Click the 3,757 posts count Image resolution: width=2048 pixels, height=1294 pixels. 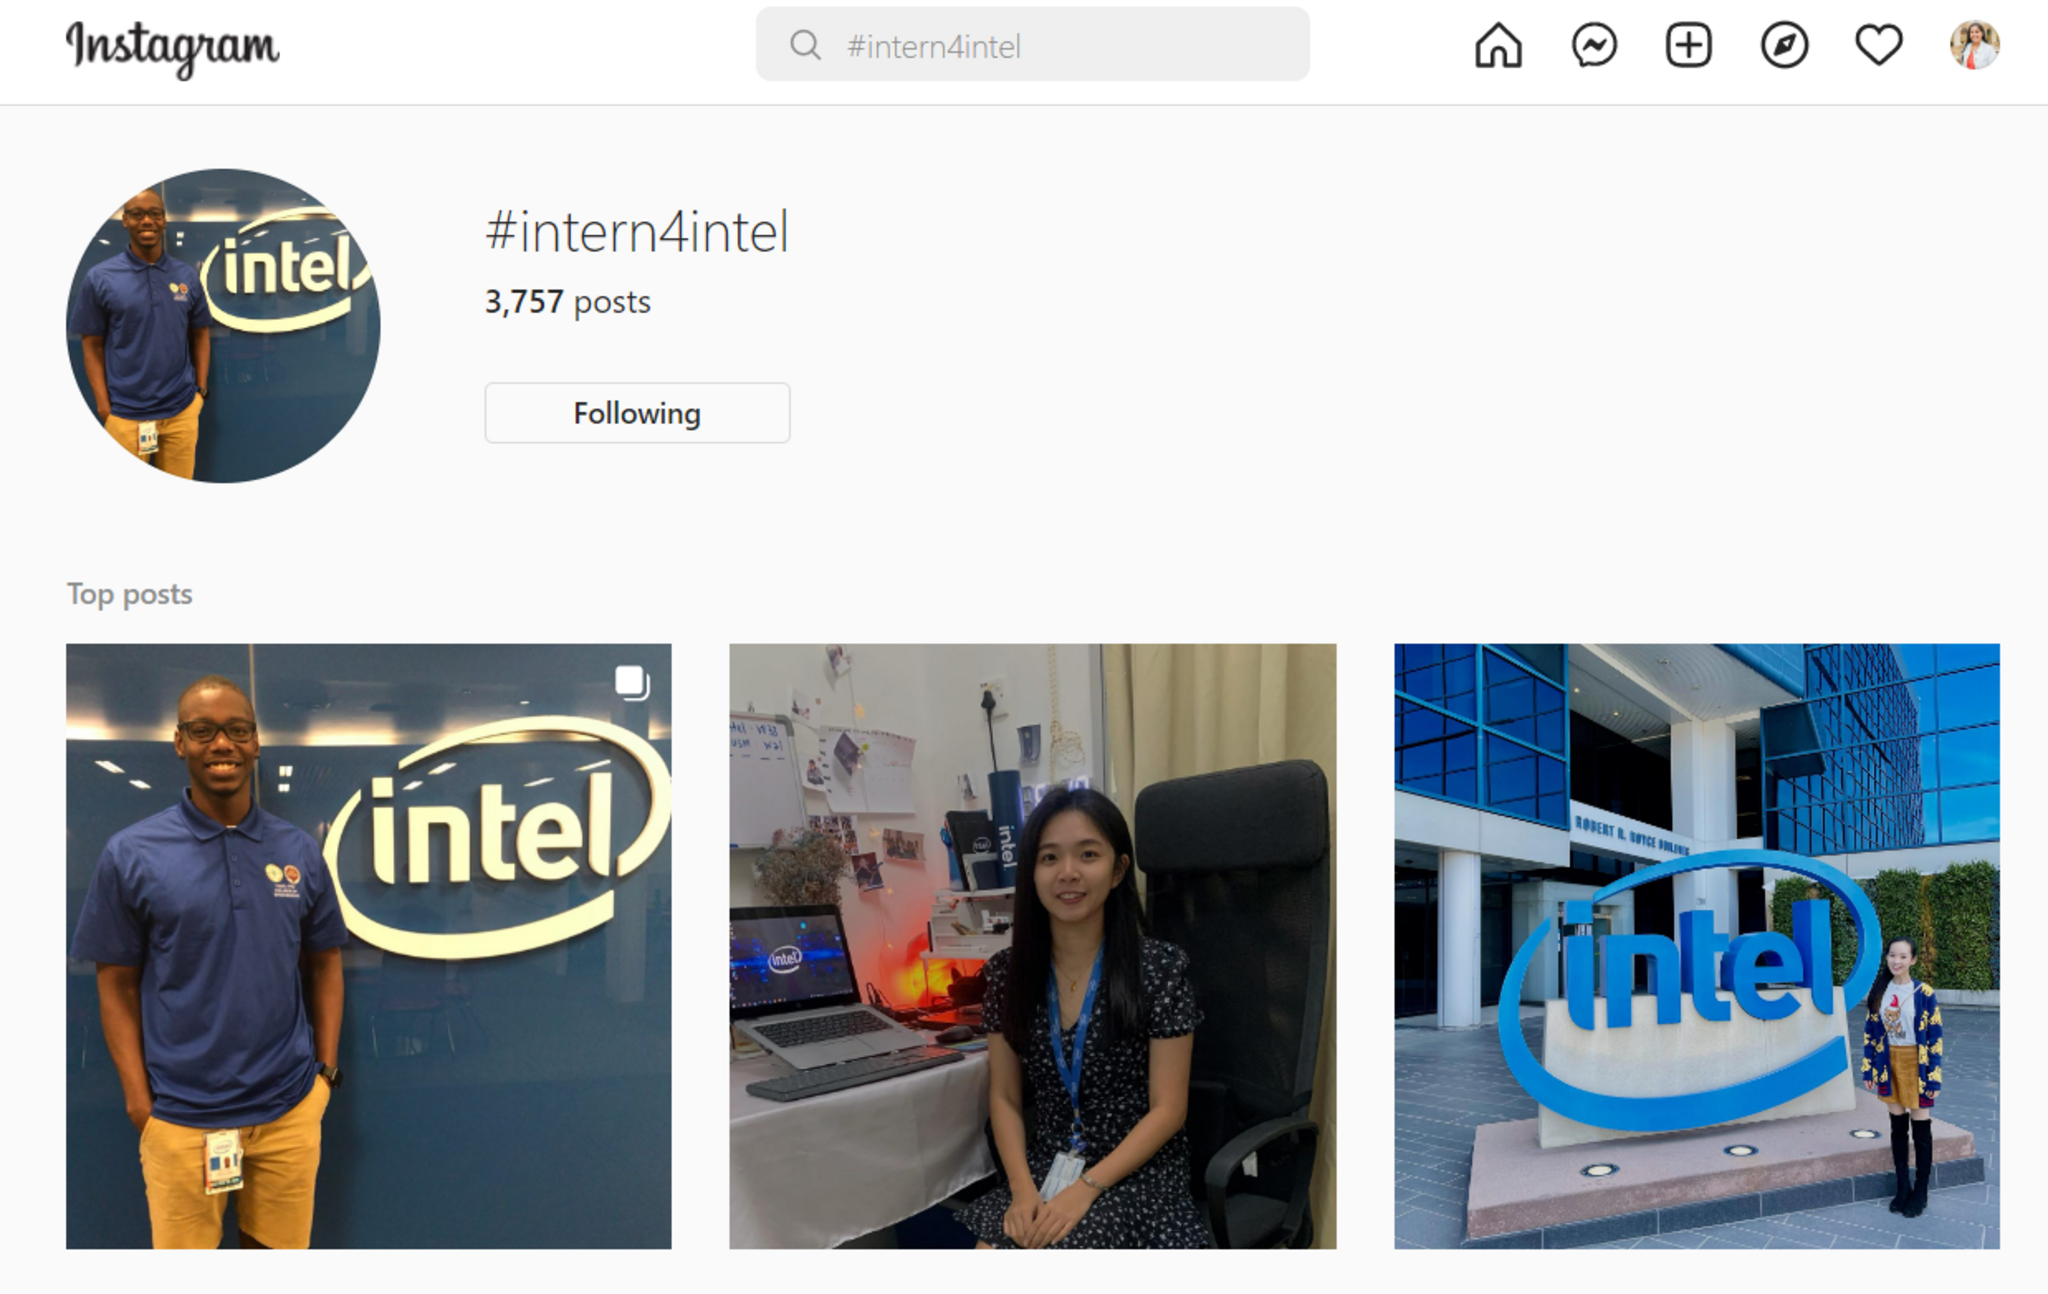[x=567, y=302]
